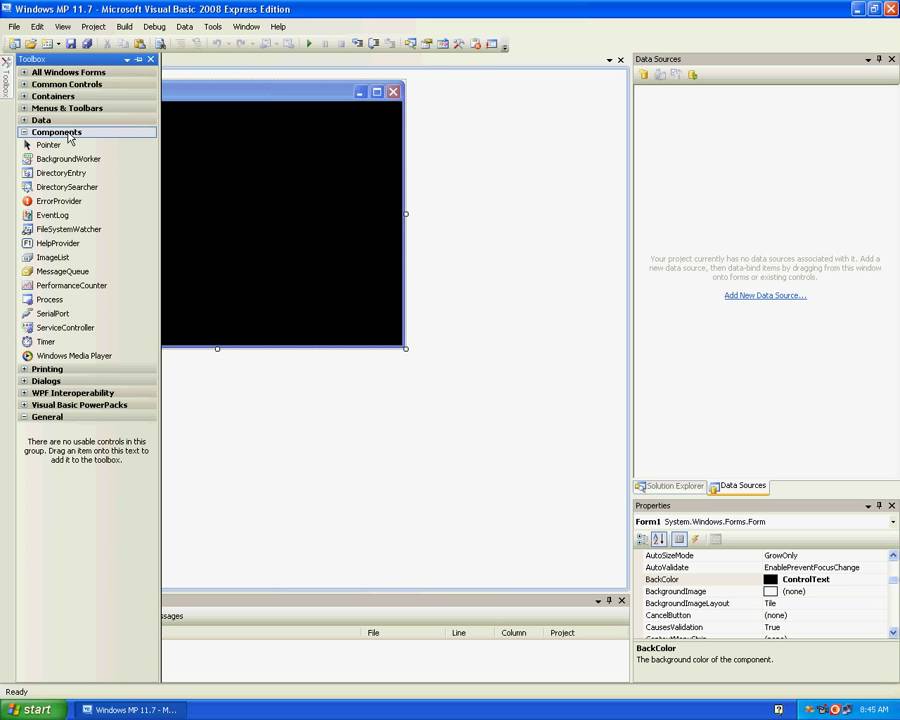Start debugging with the green play icon
Image resolution: width=900 pixels, height=720 pixels.
[x=309, y=44]
